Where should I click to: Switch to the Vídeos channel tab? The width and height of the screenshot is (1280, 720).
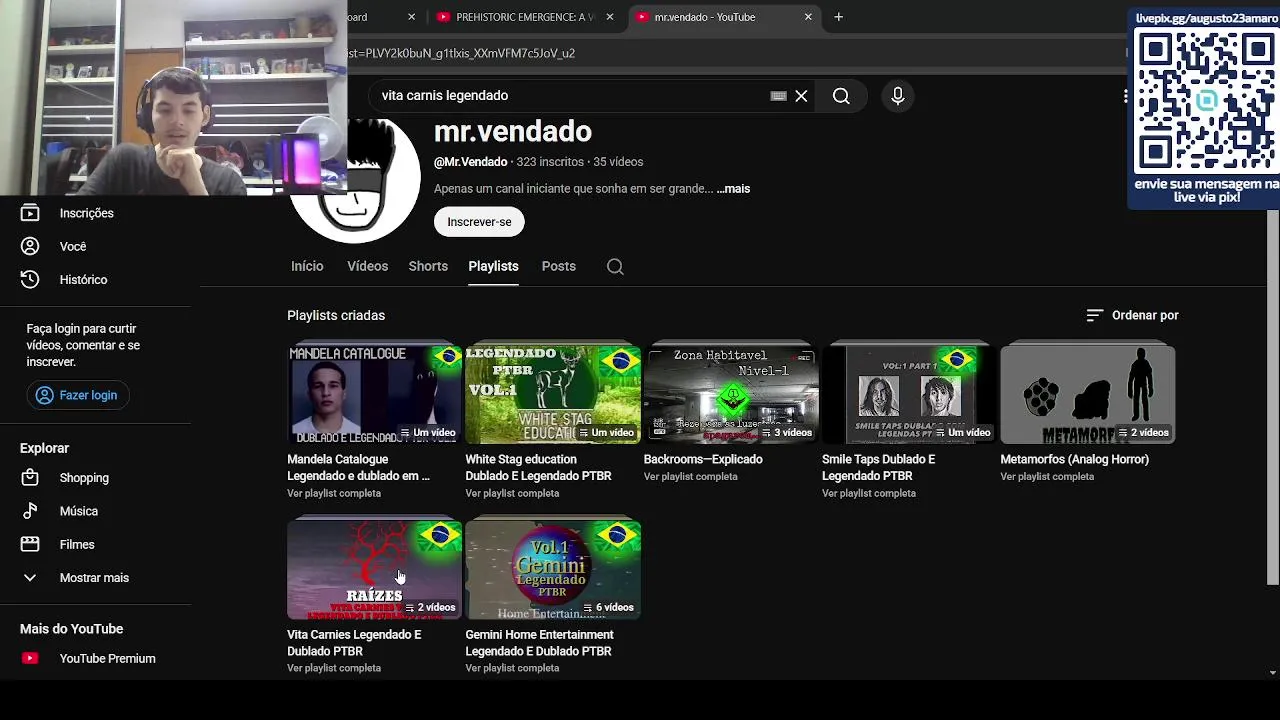(x=367, y=266)
